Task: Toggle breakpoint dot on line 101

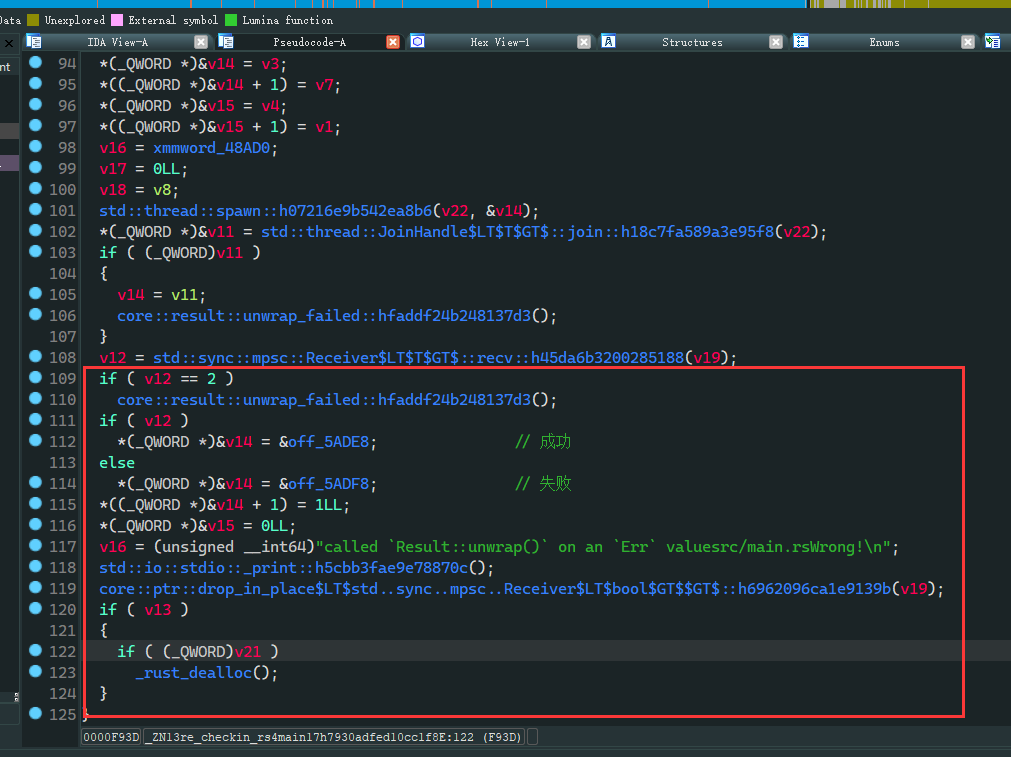Action: [x=36, y=210]
